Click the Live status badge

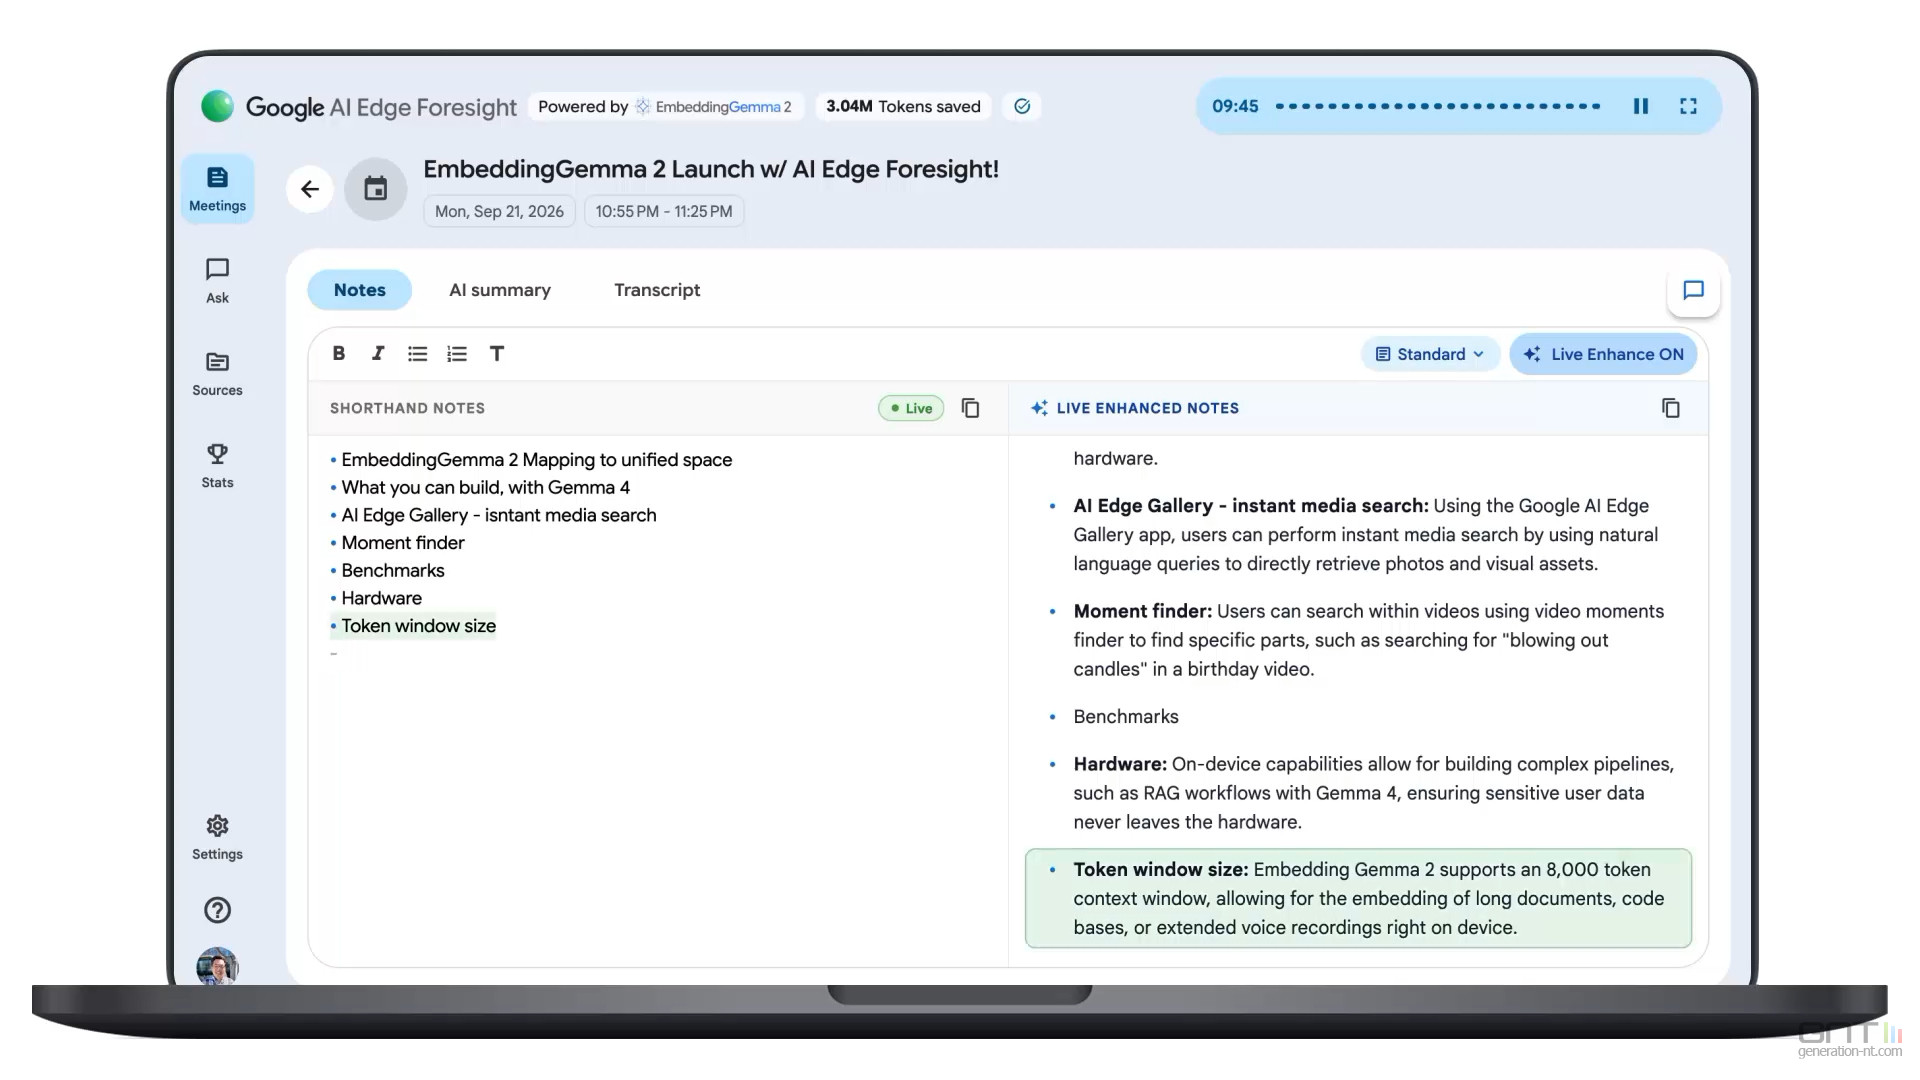coord(911,408)
